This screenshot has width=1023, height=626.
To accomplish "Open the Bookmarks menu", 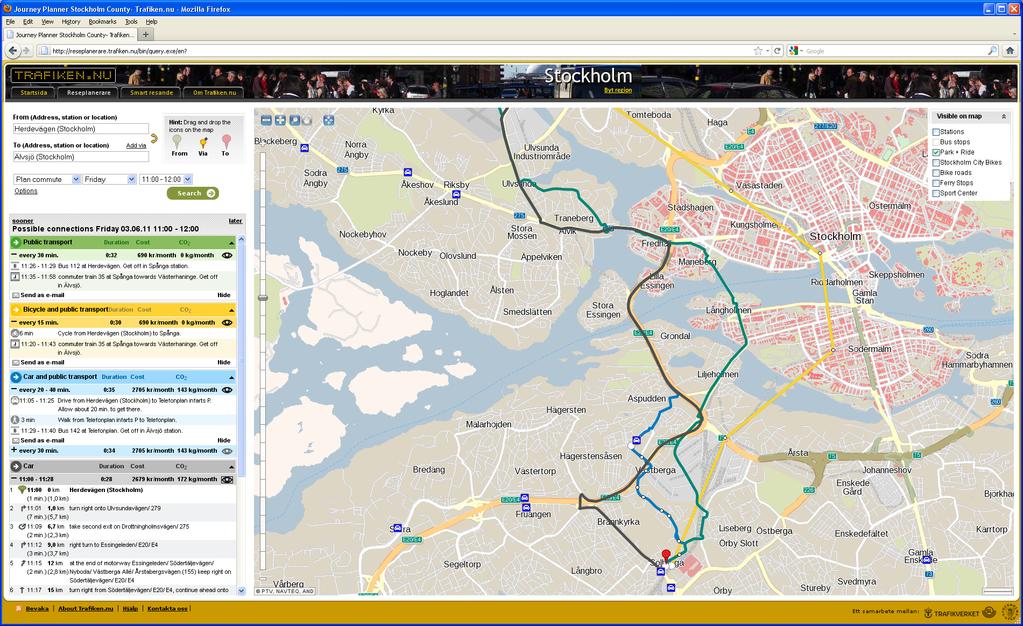I will point(102,22).
